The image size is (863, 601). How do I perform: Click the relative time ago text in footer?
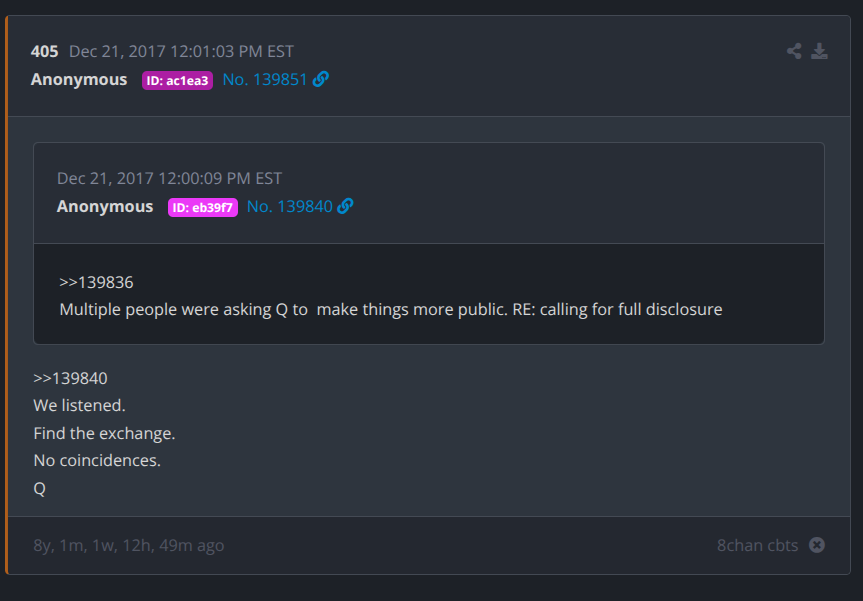pos(128,545)
